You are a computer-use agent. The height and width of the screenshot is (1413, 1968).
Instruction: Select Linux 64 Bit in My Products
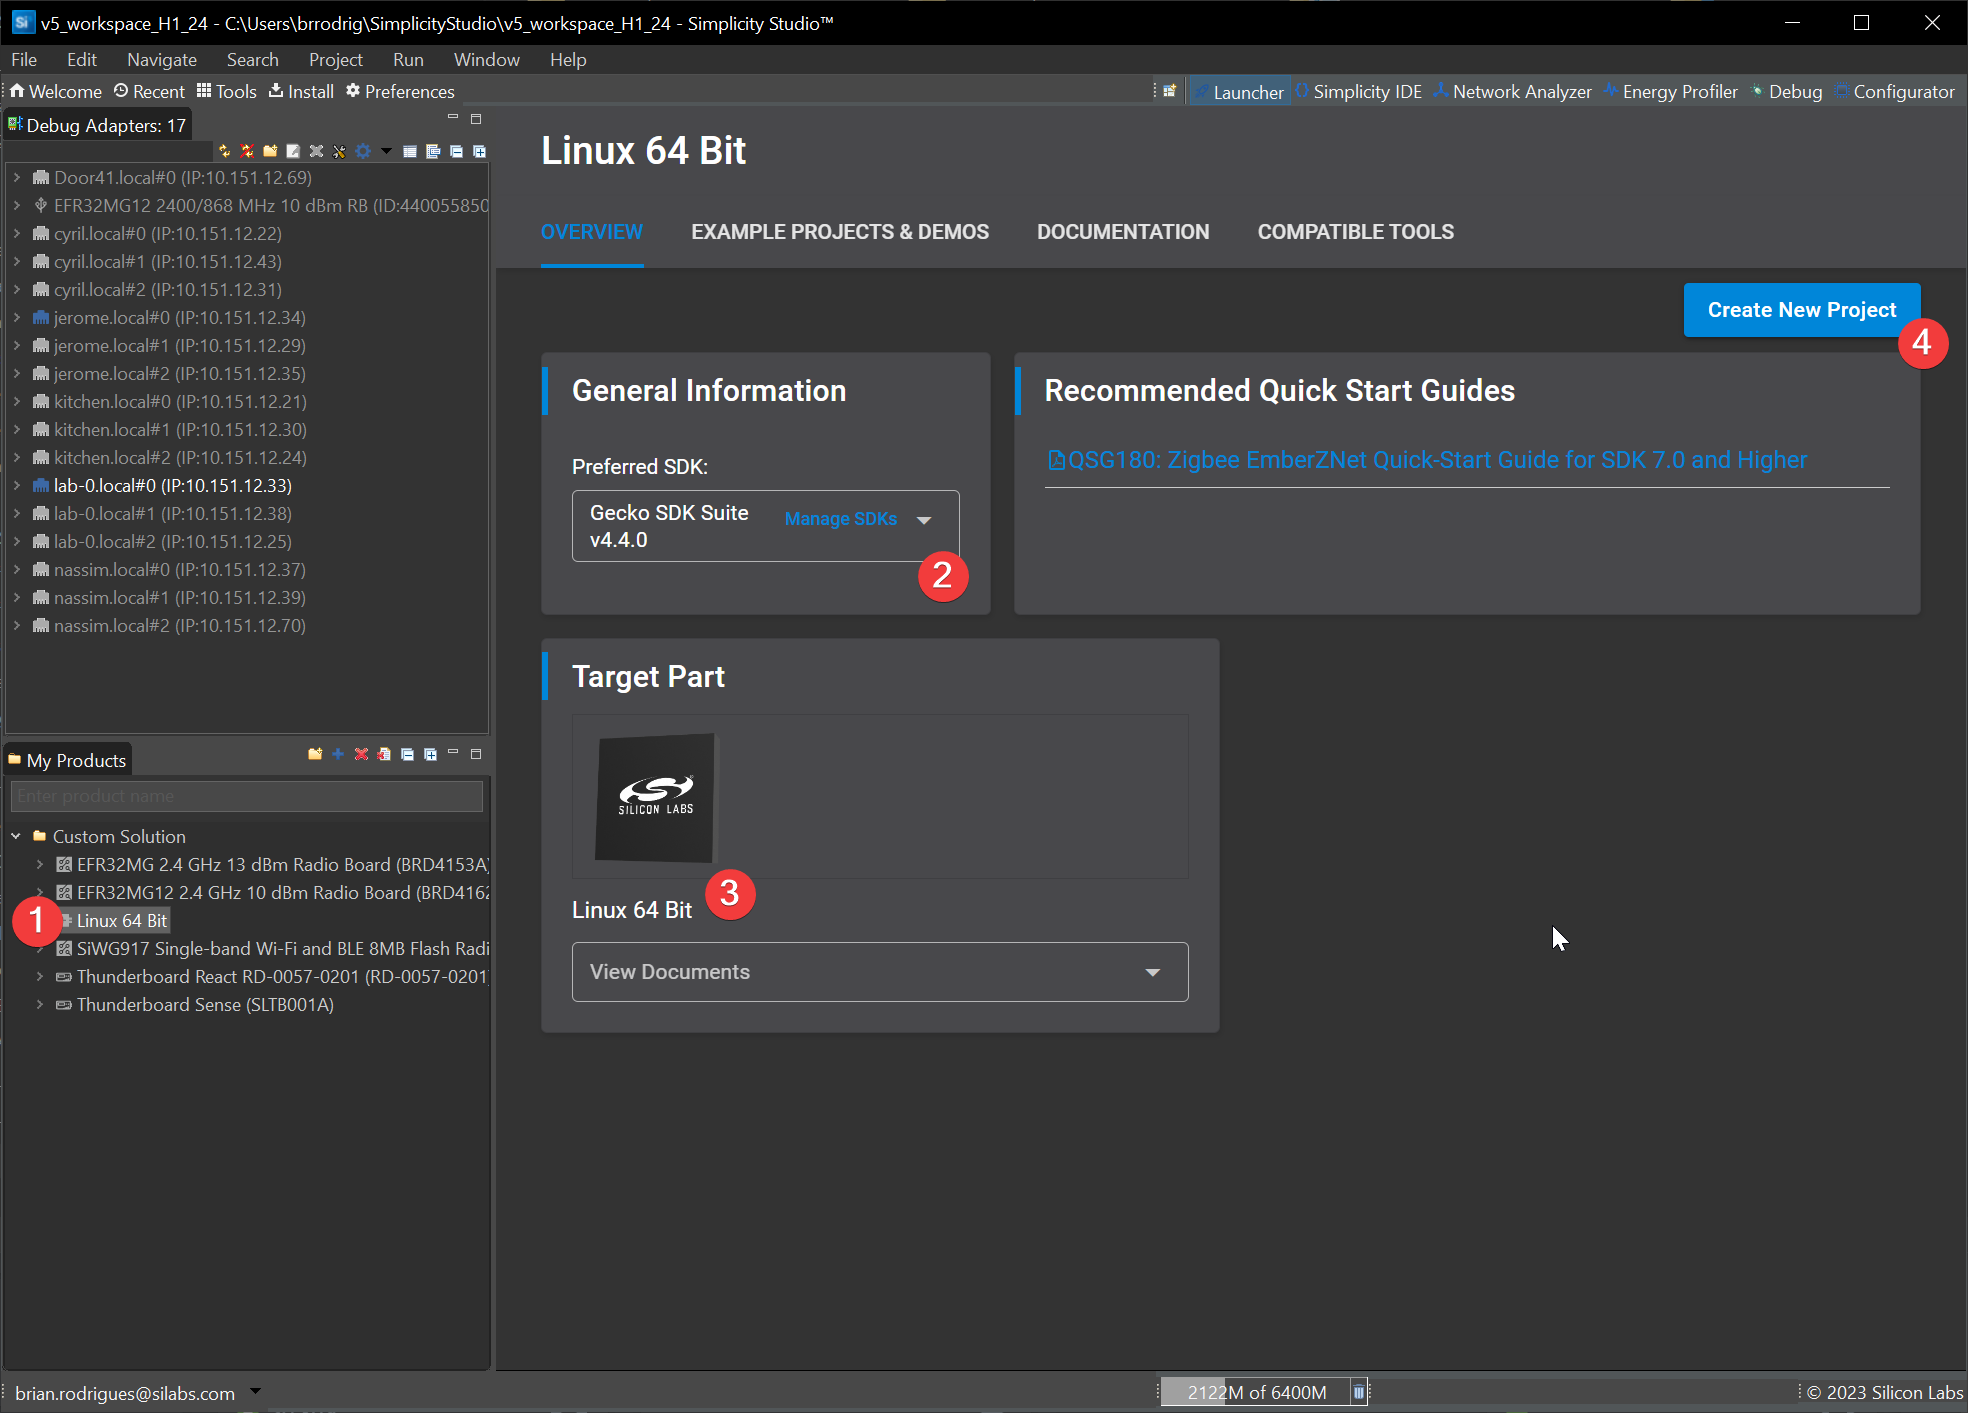(121, 920)
